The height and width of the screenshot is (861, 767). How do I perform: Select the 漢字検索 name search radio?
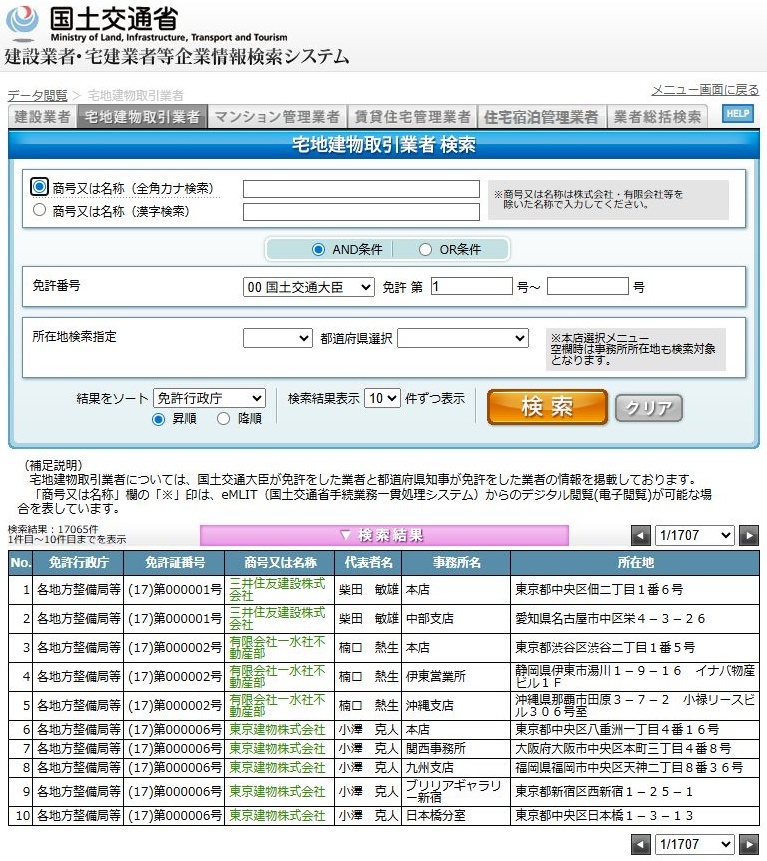coord(40,211)
